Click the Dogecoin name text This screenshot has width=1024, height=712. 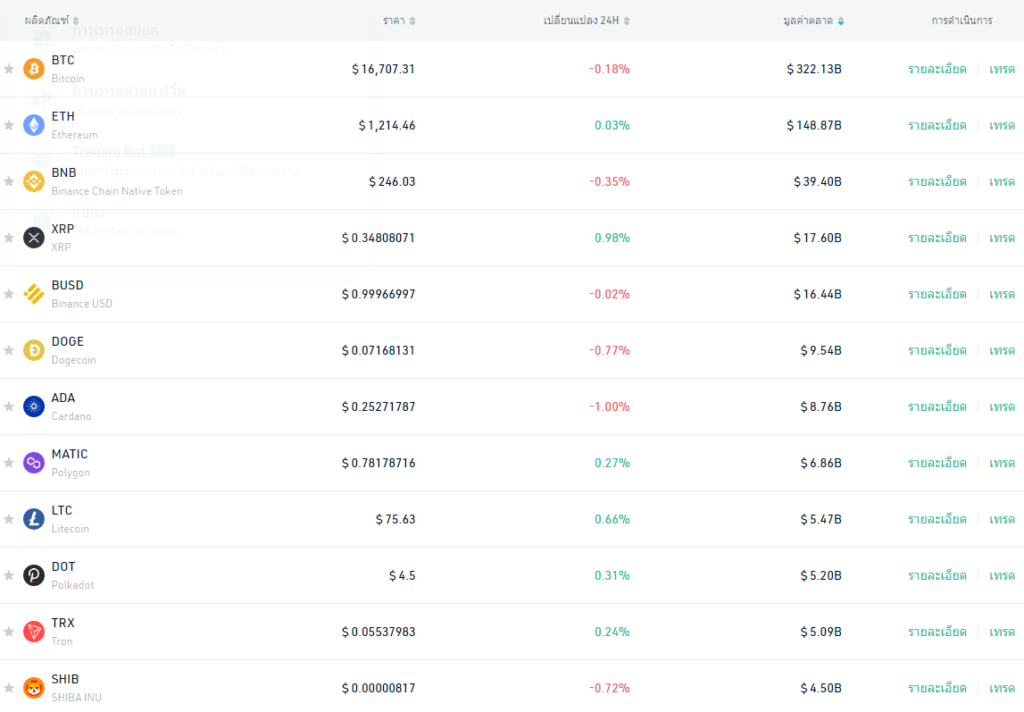coord(74,360)
